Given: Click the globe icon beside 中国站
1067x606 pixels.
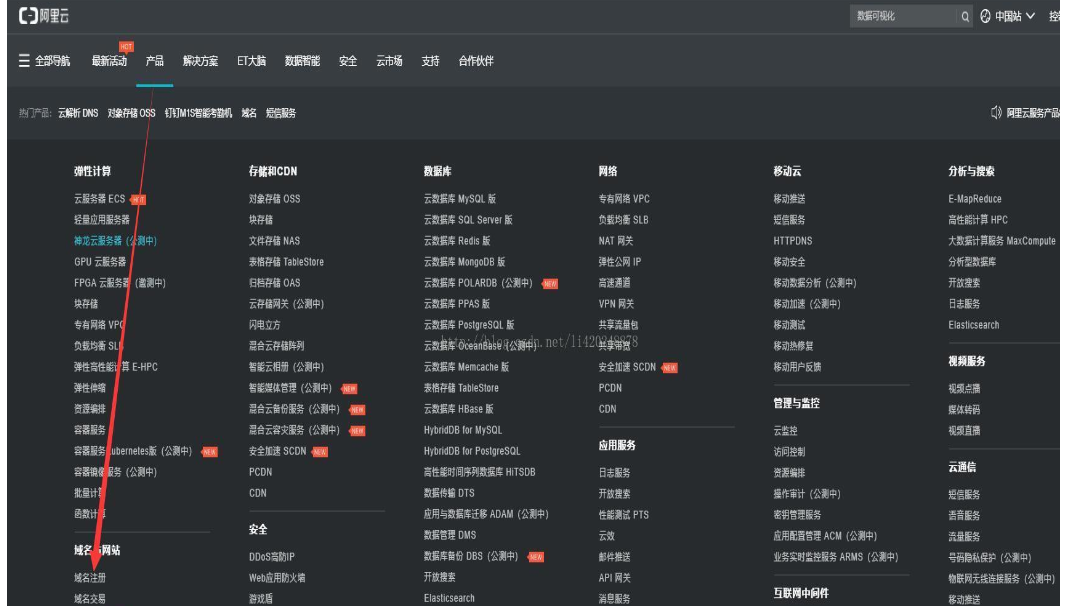Looking at the screenshot, I should coord(985,16).
